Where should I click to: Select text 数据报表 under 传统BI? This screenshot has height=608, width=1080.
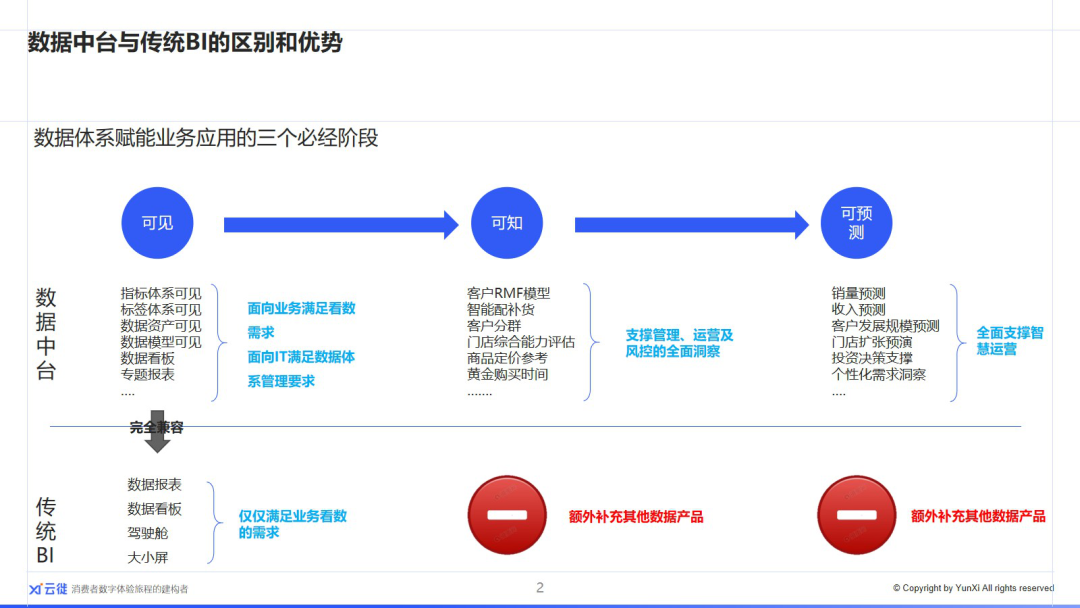[154, 485]
